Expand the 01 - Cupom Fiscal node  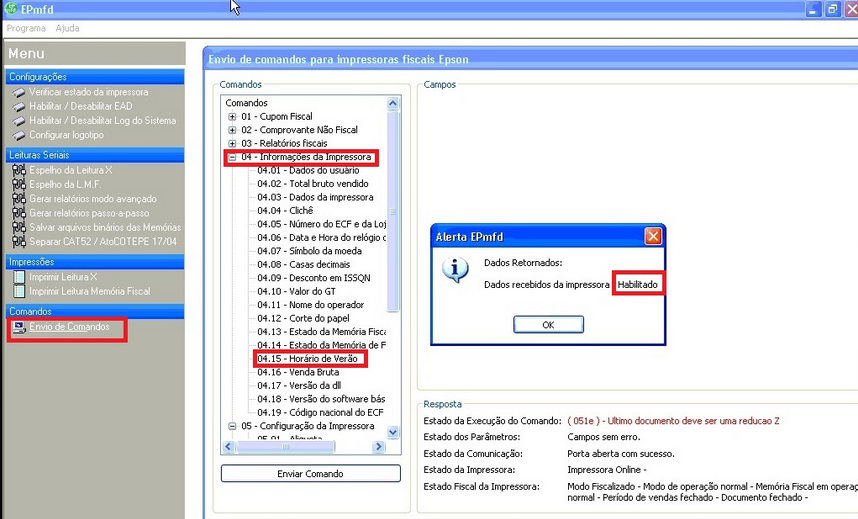point(232,117)
